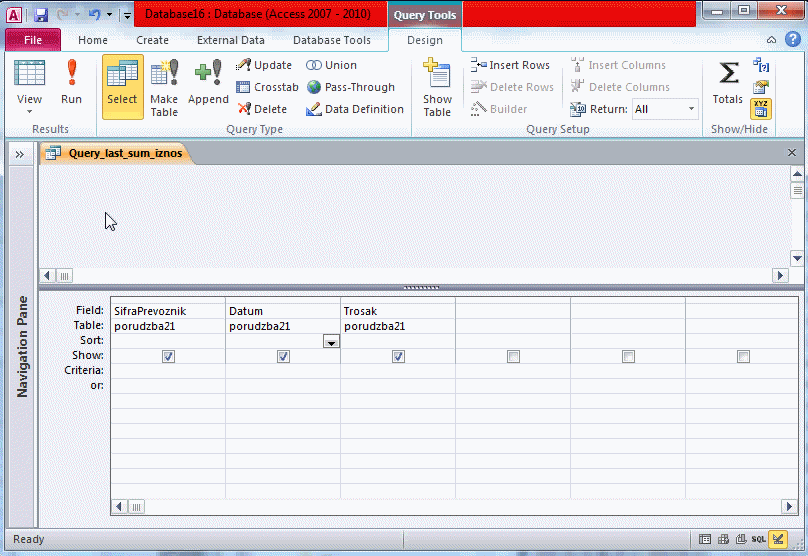Image resolution: width=808 pixels, height=556 pixels.
Task: Expand the Navigation Pane with chevron button
Action: (19, 153)
